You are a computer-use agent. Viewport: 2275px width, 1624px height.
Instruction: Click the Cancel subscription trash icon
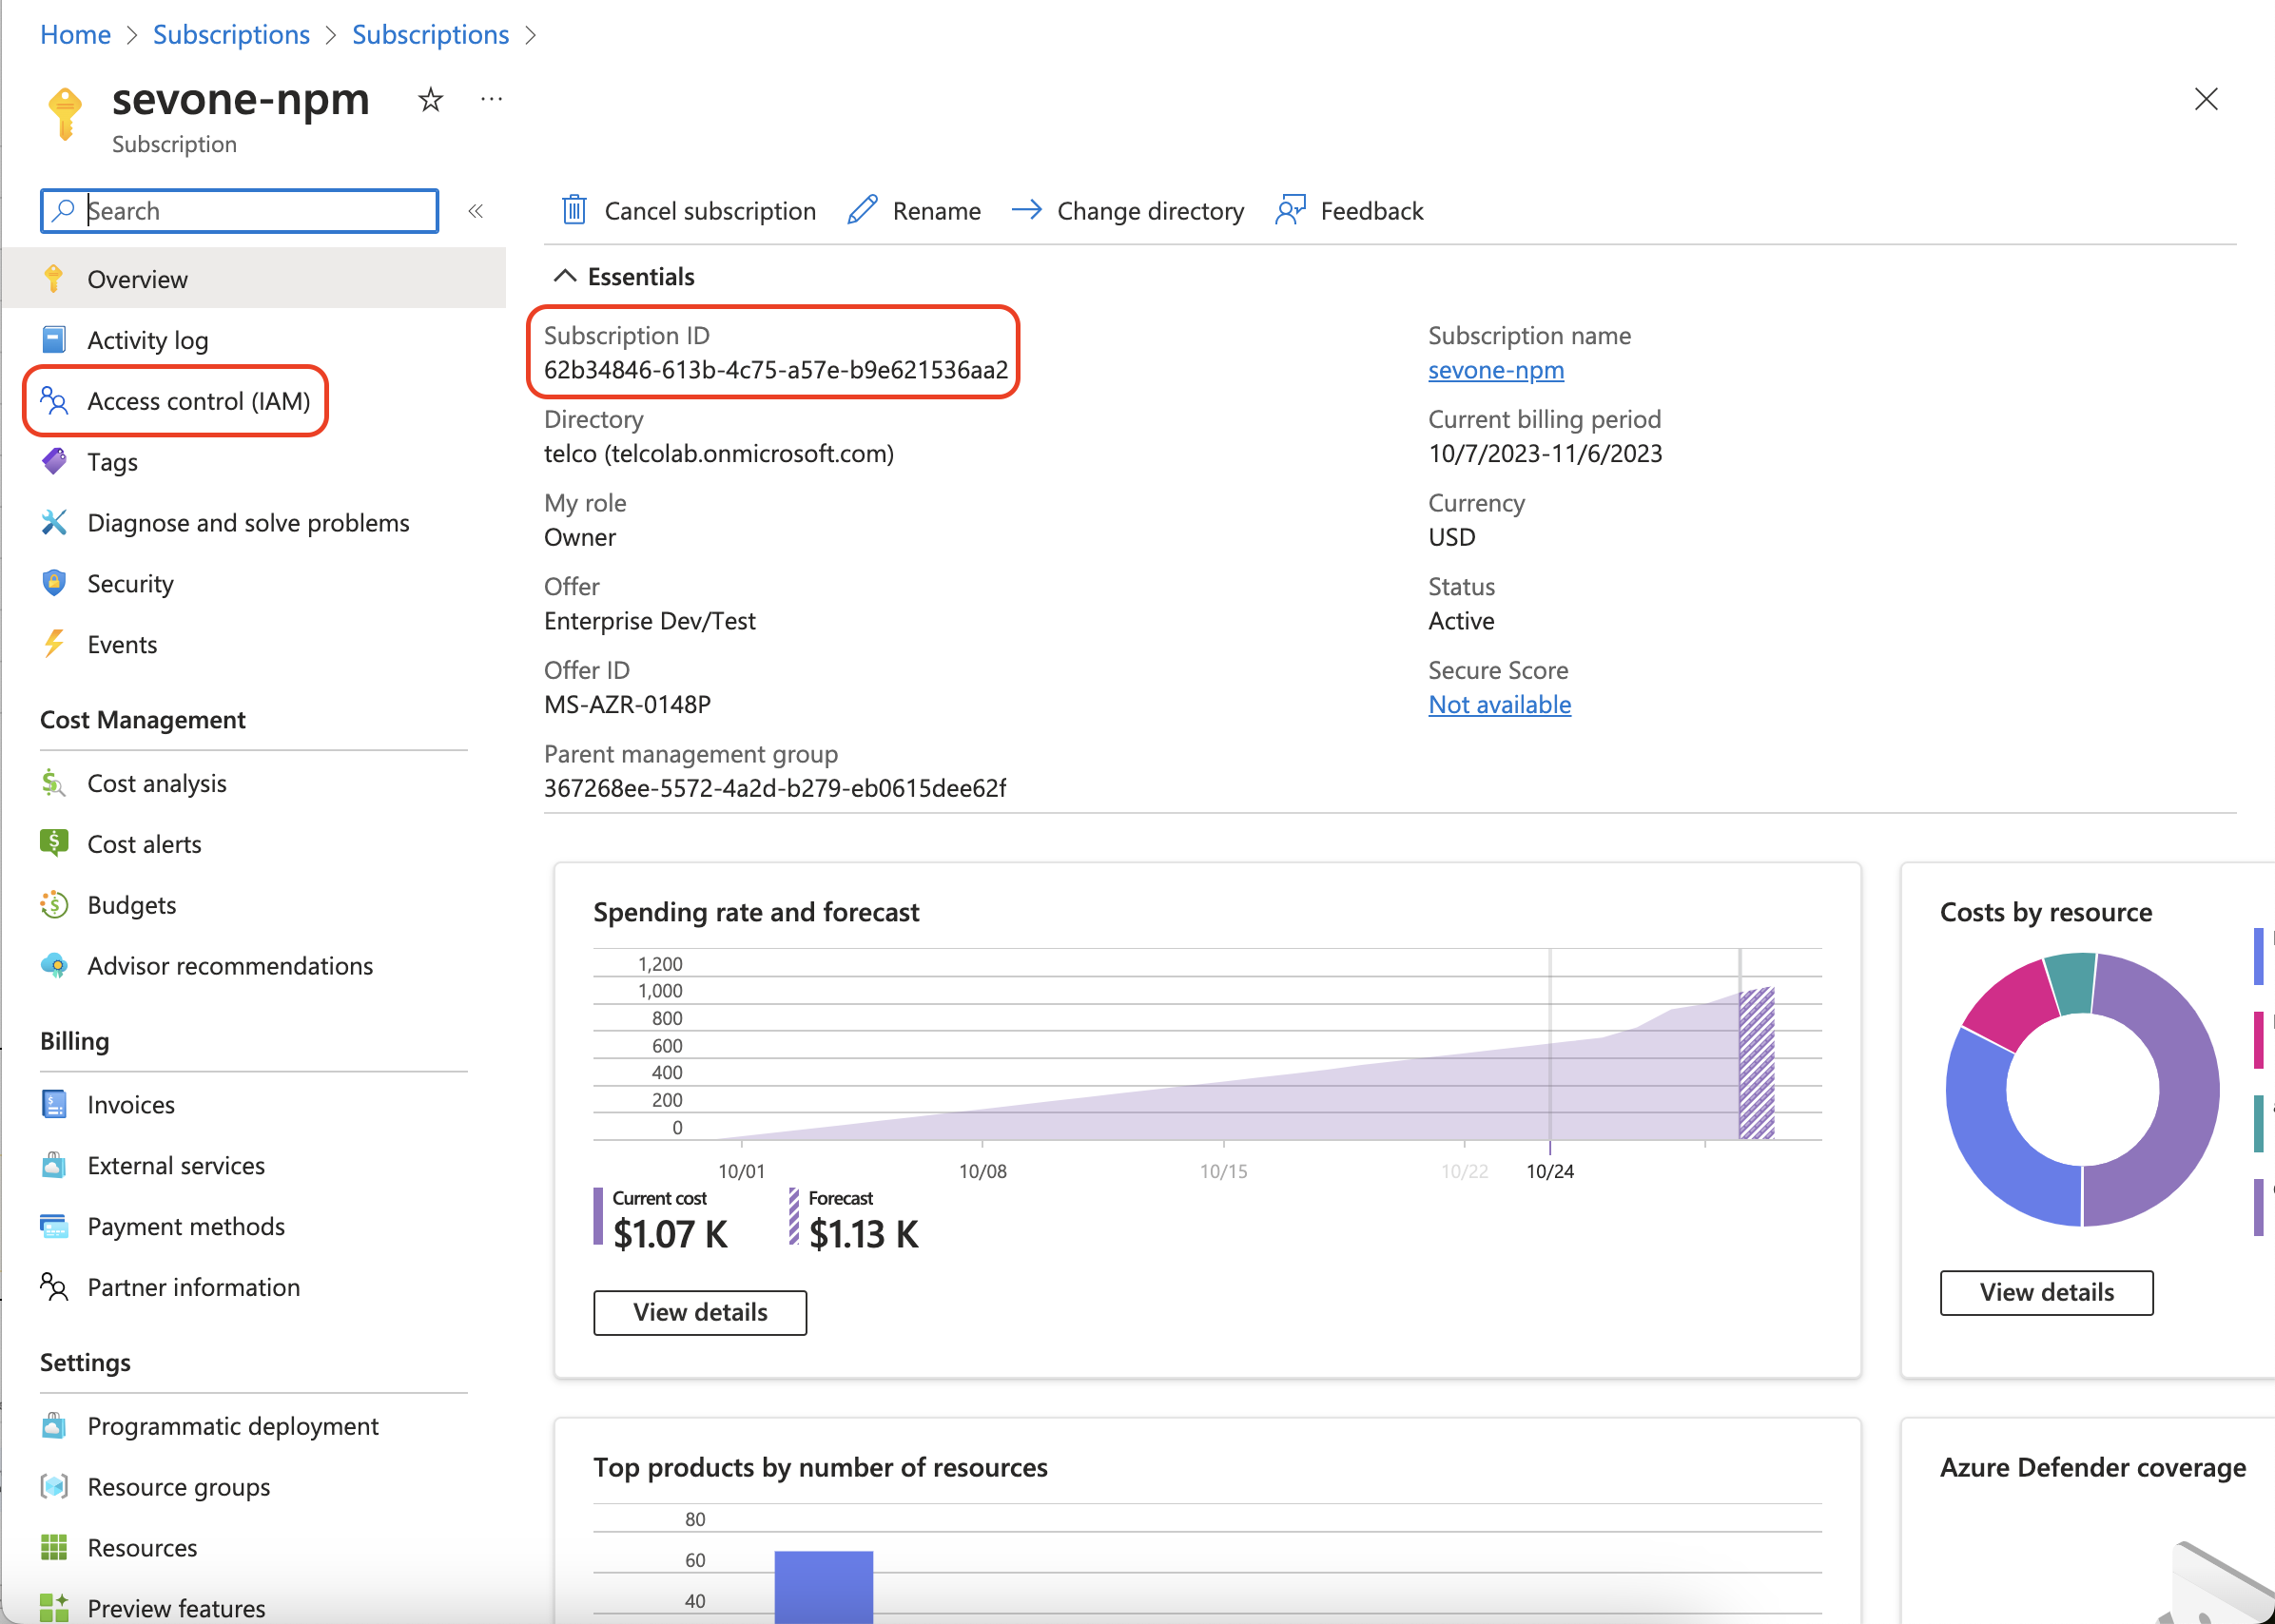coord(574,210)
